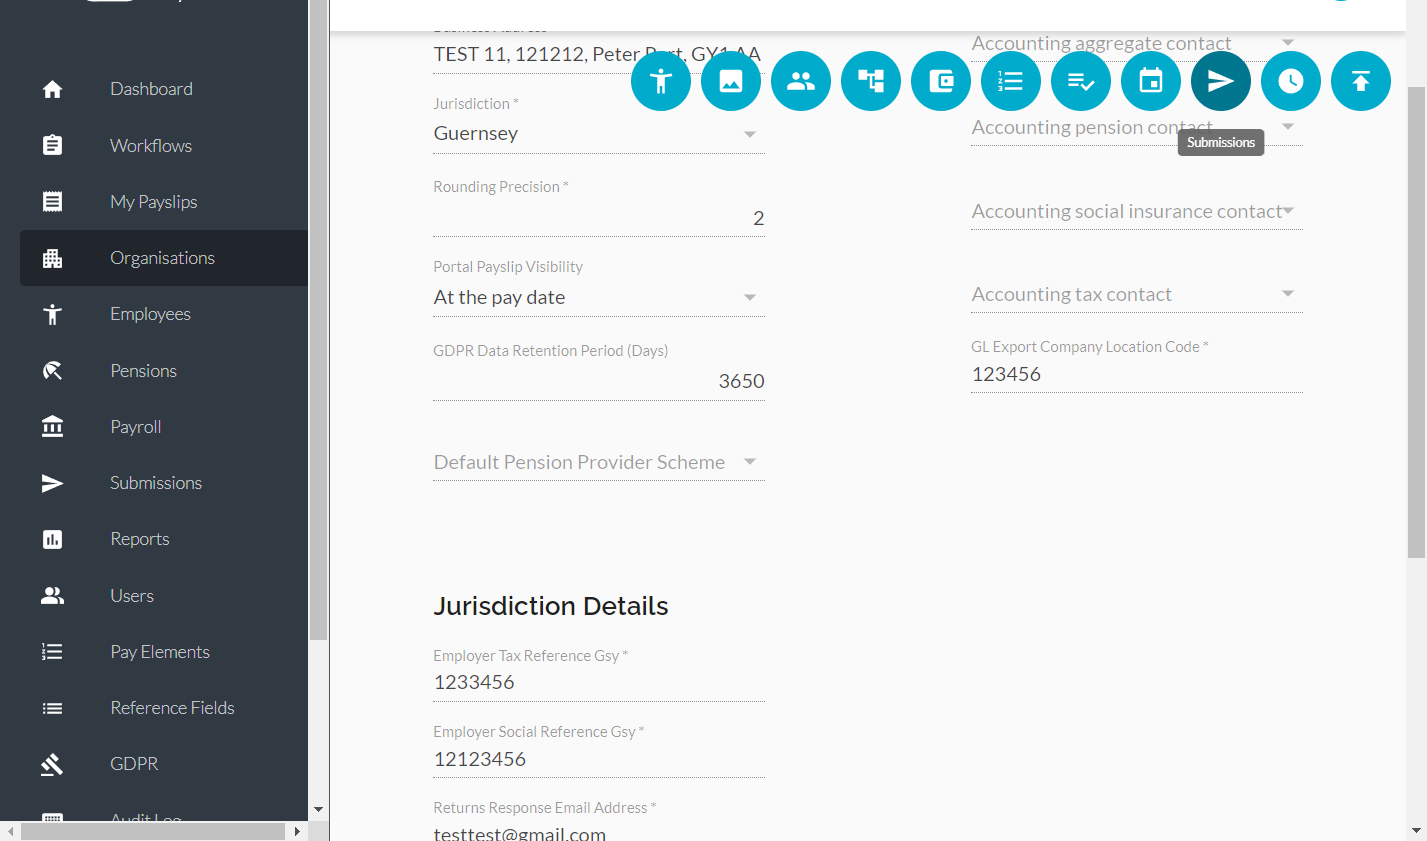This screenshot has width=1427, height=841.
Task: Open the numbered list floating button
Action: tap(1011, 81)
